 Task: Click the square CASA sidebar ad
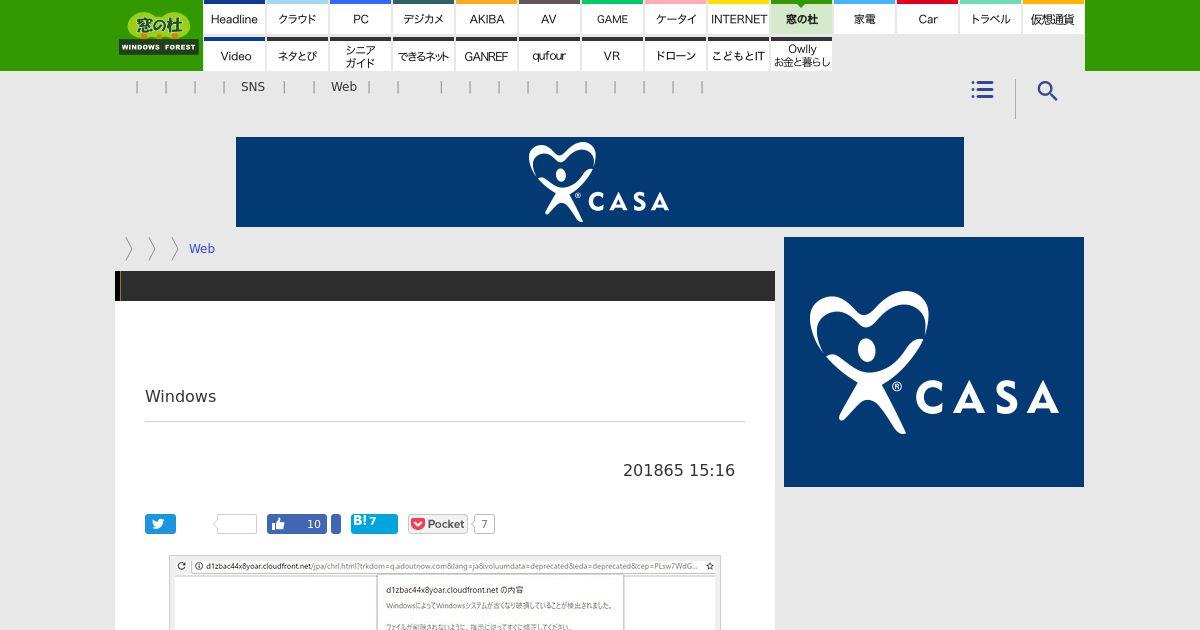pos(934,362)
